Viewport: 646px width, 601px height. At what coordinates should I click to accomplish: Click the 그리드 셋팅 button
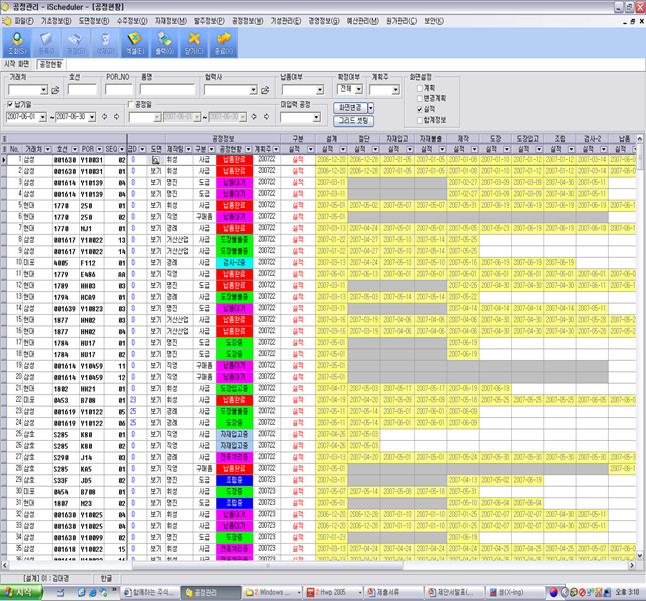353,121
